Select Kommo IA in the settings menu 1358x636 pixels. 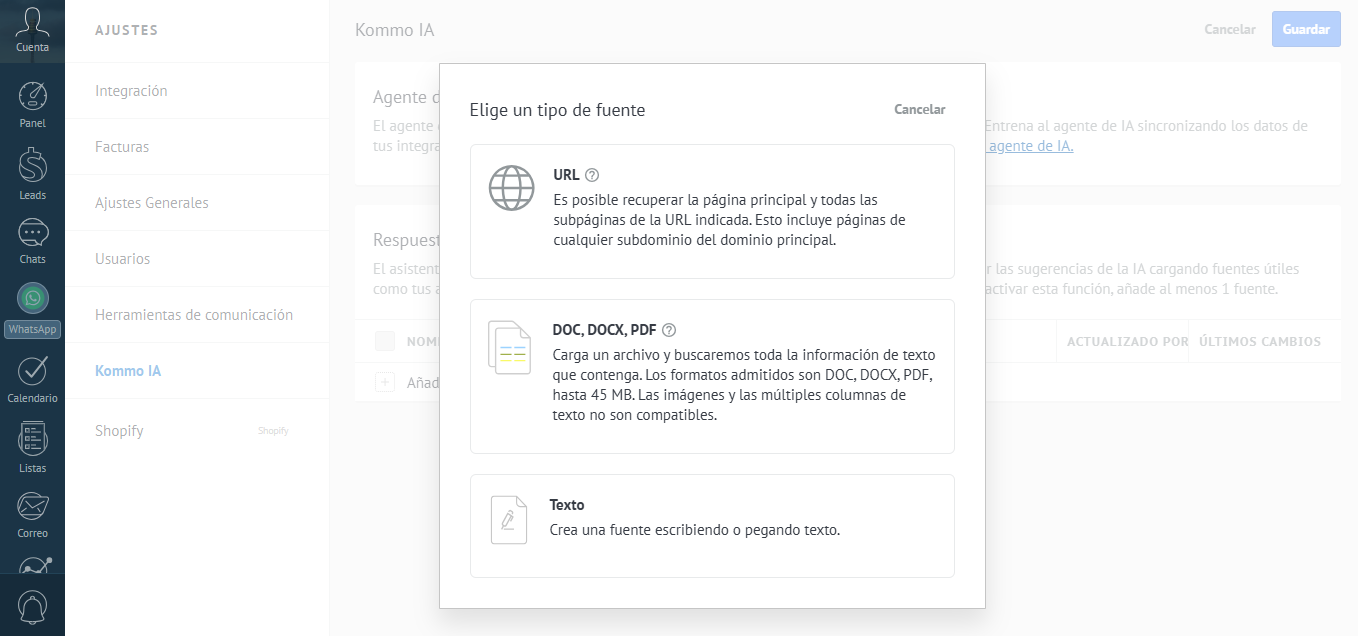tap(128, 371)
